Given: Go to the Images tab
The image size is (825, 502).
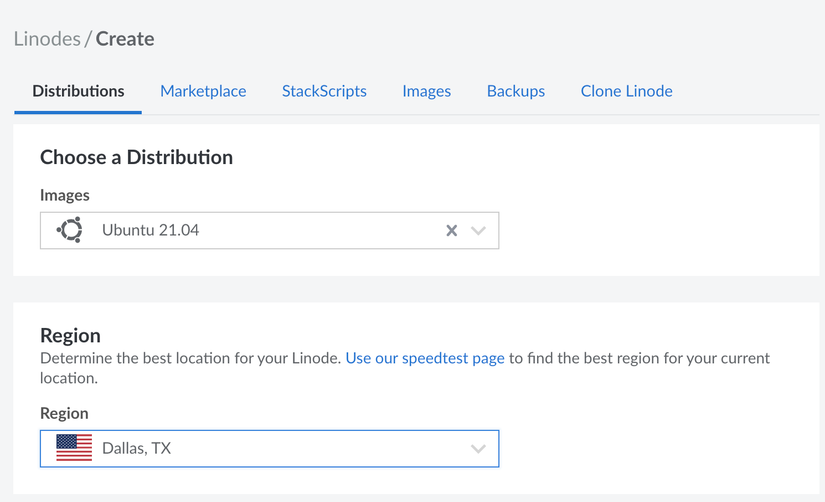Looking at the screenshot, I should tap(427, 91).
